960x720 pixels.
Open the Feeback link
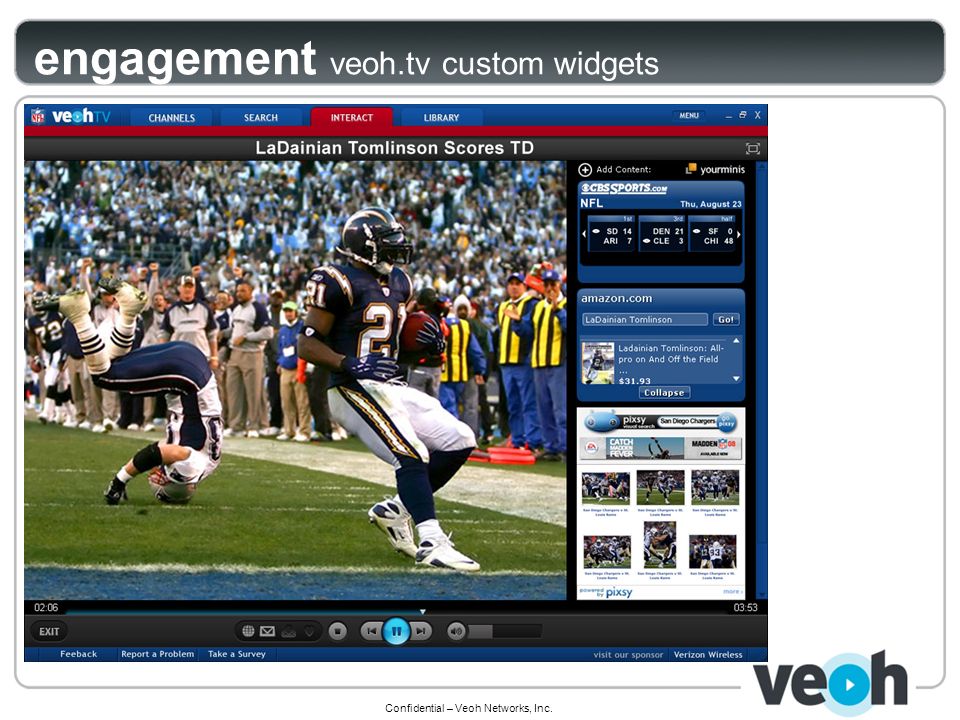78,654
